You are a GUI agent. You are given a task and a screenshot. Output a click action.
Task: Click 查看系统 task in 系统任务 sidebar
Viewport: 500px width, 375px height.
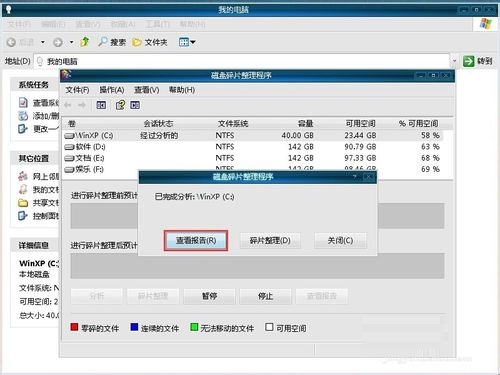[x=39, y=103]
